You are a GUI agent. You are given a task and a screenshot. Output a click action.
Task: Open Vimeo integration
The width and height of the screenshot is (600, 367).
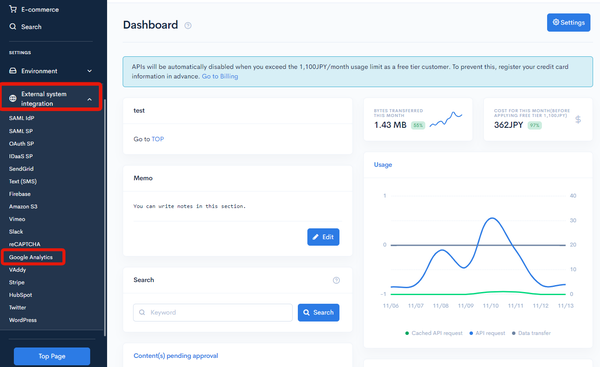(x=17, y=219)
